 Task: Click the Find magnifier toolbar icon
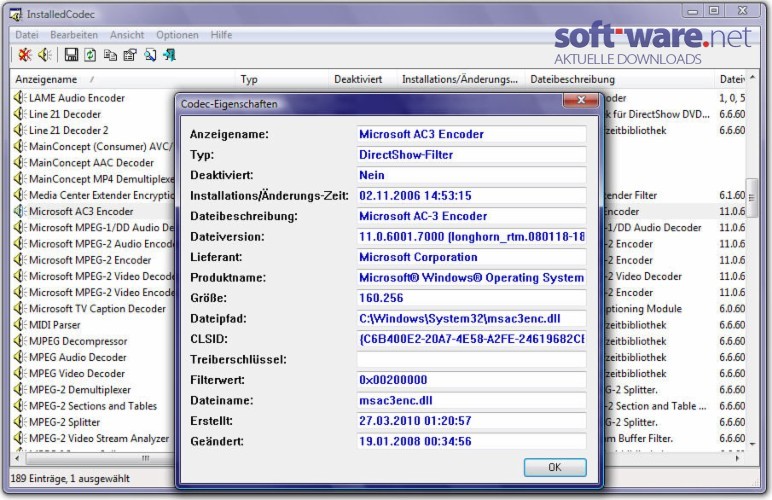click(150, 55)
